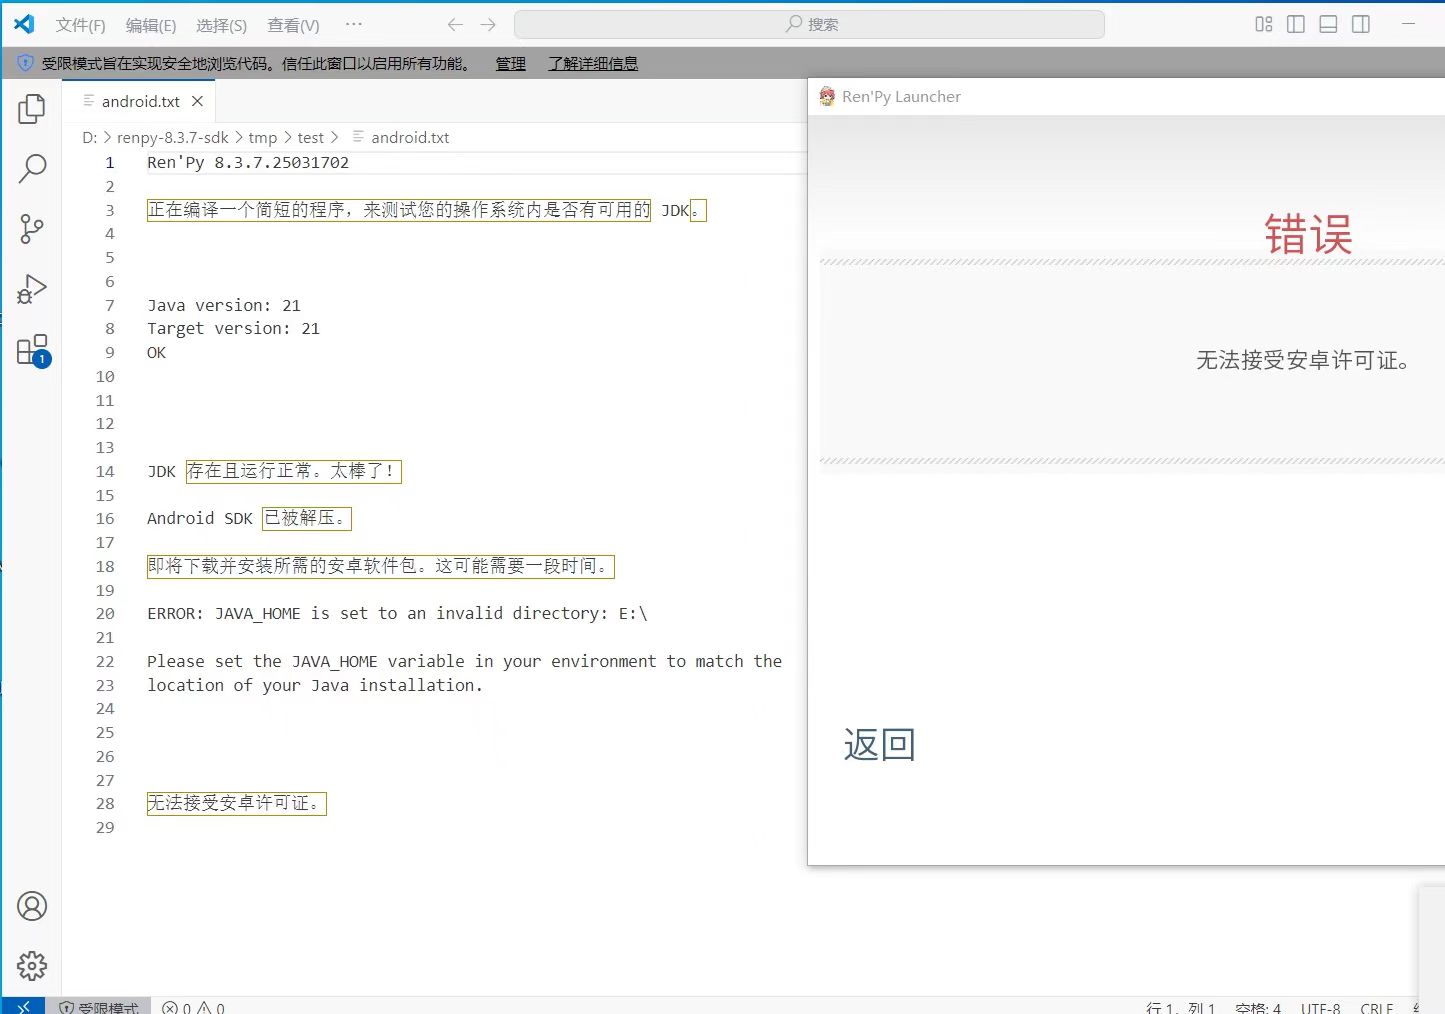Open the Explorer view in activity bar
Screen dimensions: 1445x1014
[32, 109]
